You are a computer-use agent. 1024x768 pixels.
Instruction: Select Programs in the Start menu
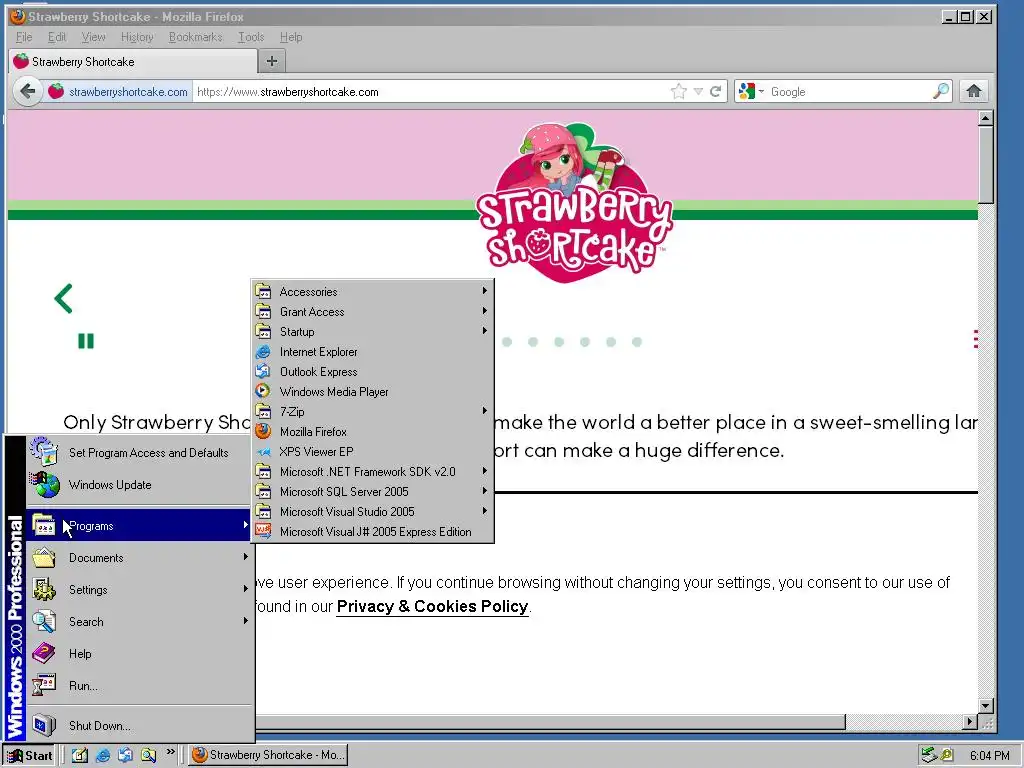[139, 526]
